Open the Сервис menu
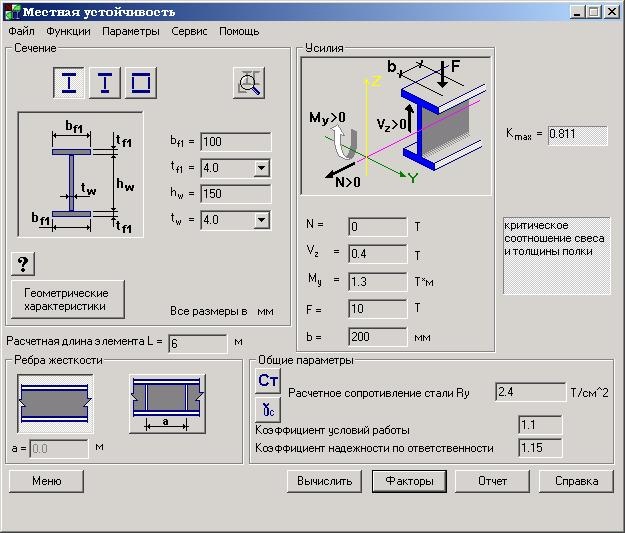Image resolution: width=625 pixels, height=533 pixels. click(x=189, y=31)
